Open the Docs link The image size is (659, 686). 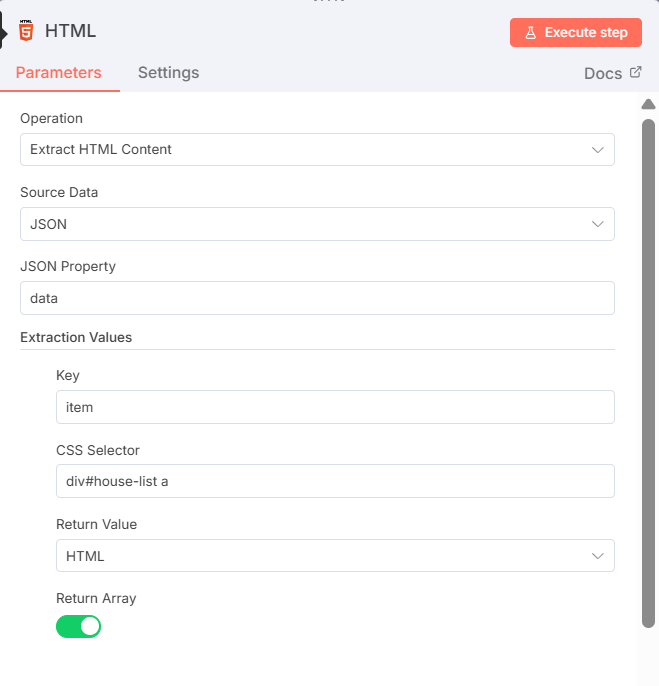(x=604, y=74)
